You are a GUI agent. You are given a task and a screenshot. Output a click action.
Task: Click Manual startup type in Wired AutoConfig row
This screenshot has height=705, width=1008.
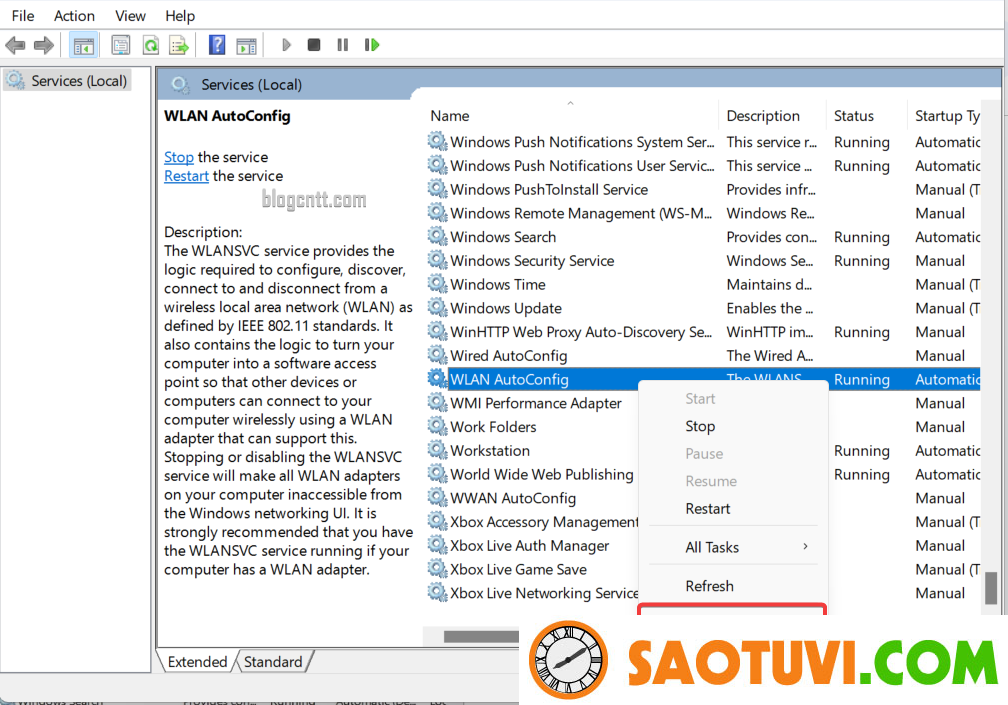(x=940, y=355)
